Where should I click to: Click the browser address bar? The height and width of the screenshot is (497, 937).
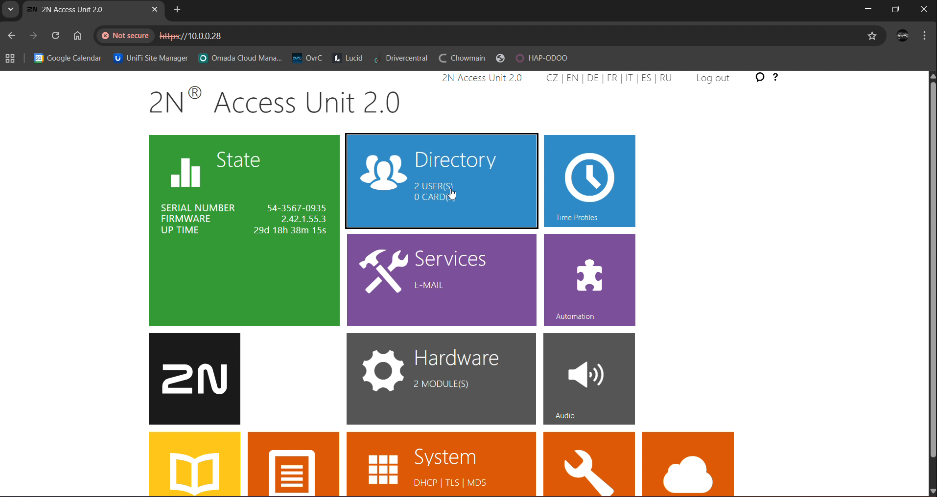[x=500, y=35]
